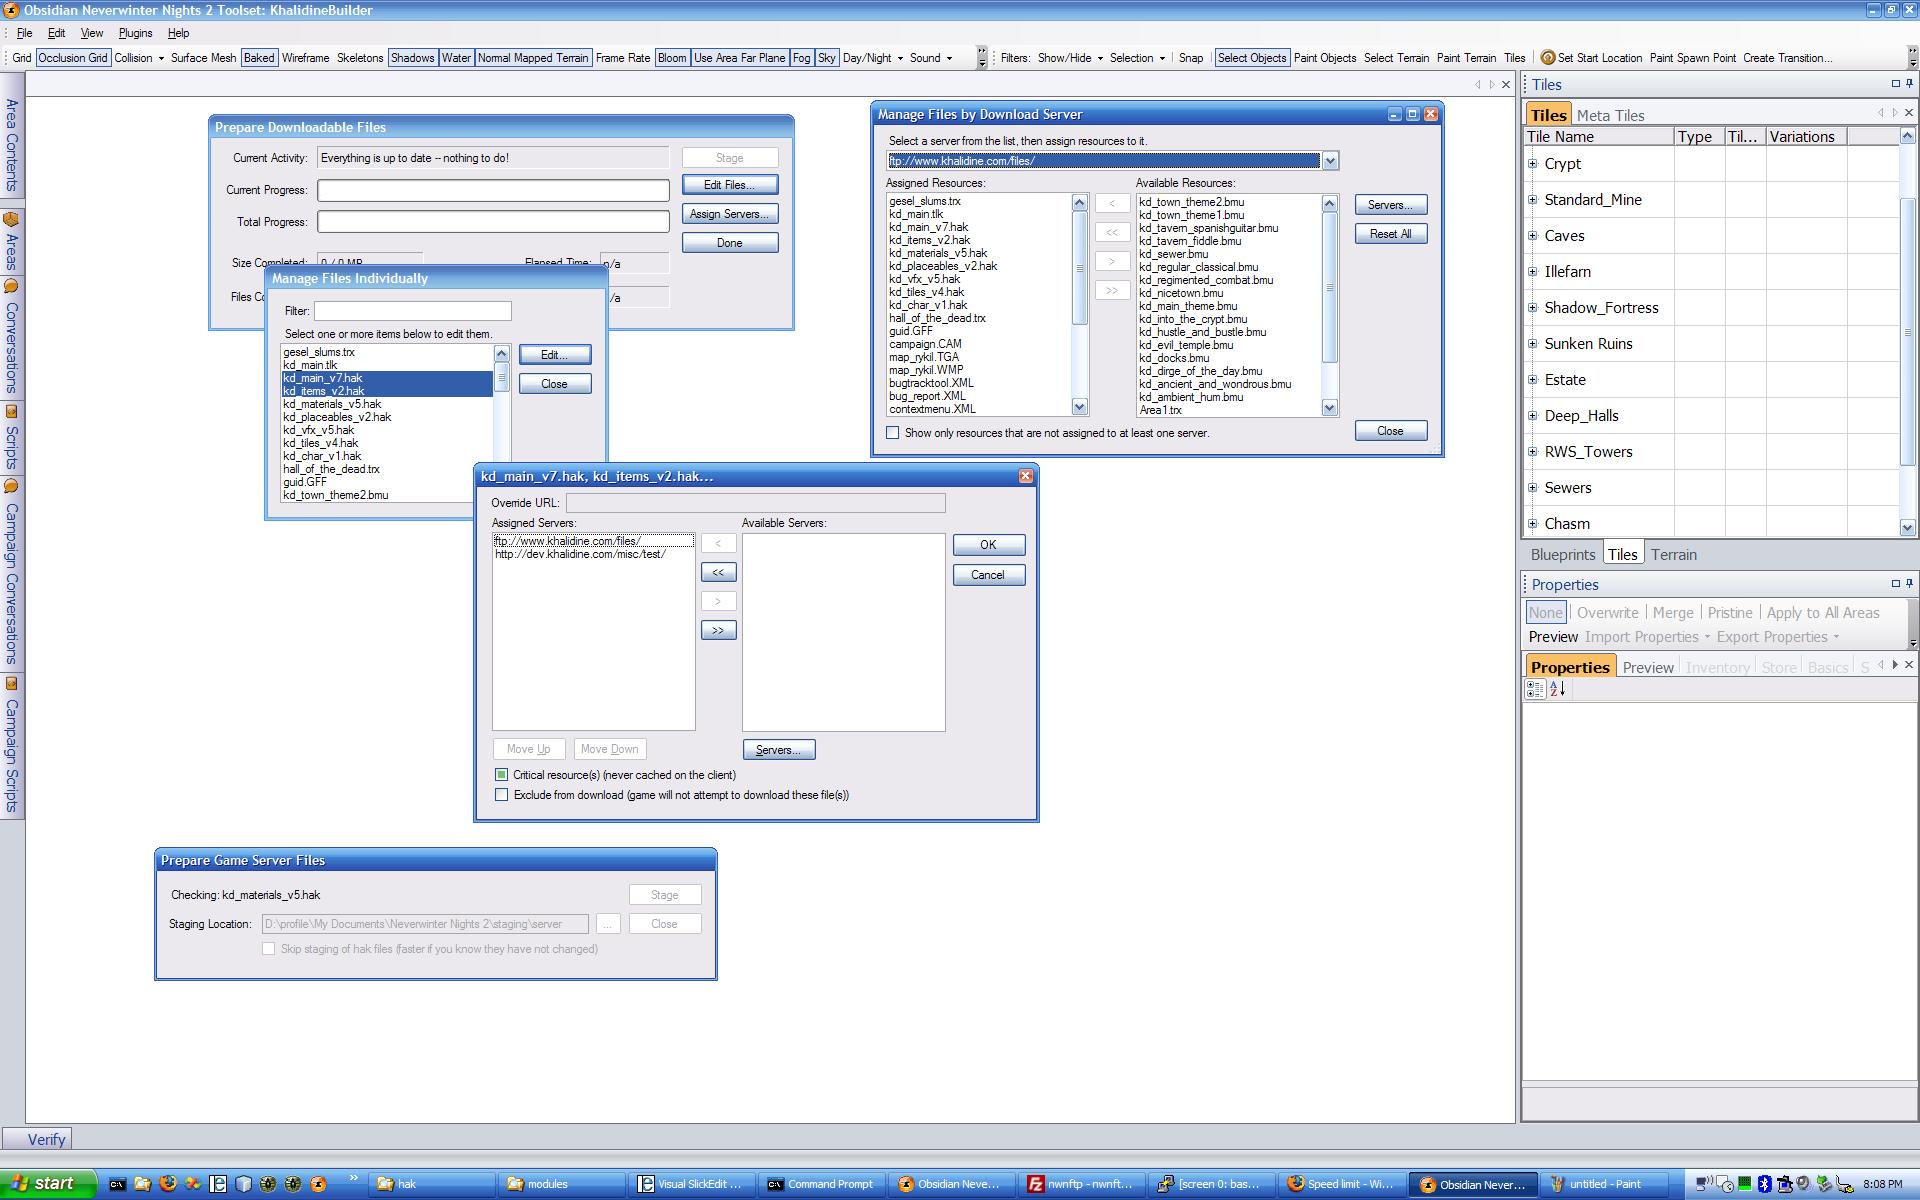
Task: Open the Conversations side panel icon
Action: (12, 286)
